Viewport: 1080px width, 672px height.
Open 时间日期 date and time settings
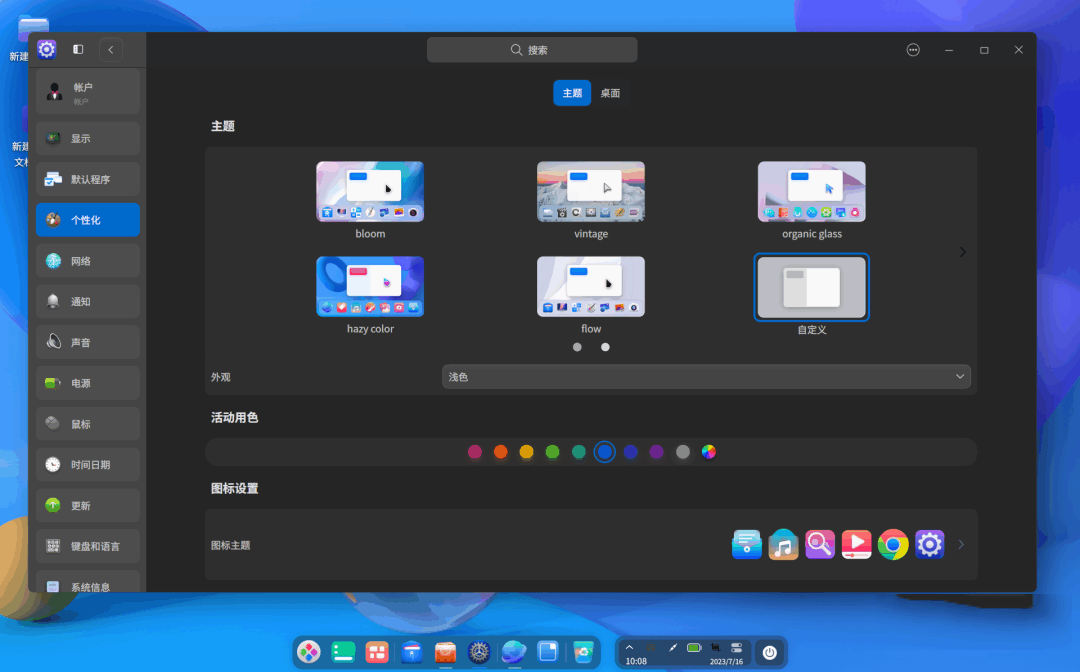coord(87,465)
